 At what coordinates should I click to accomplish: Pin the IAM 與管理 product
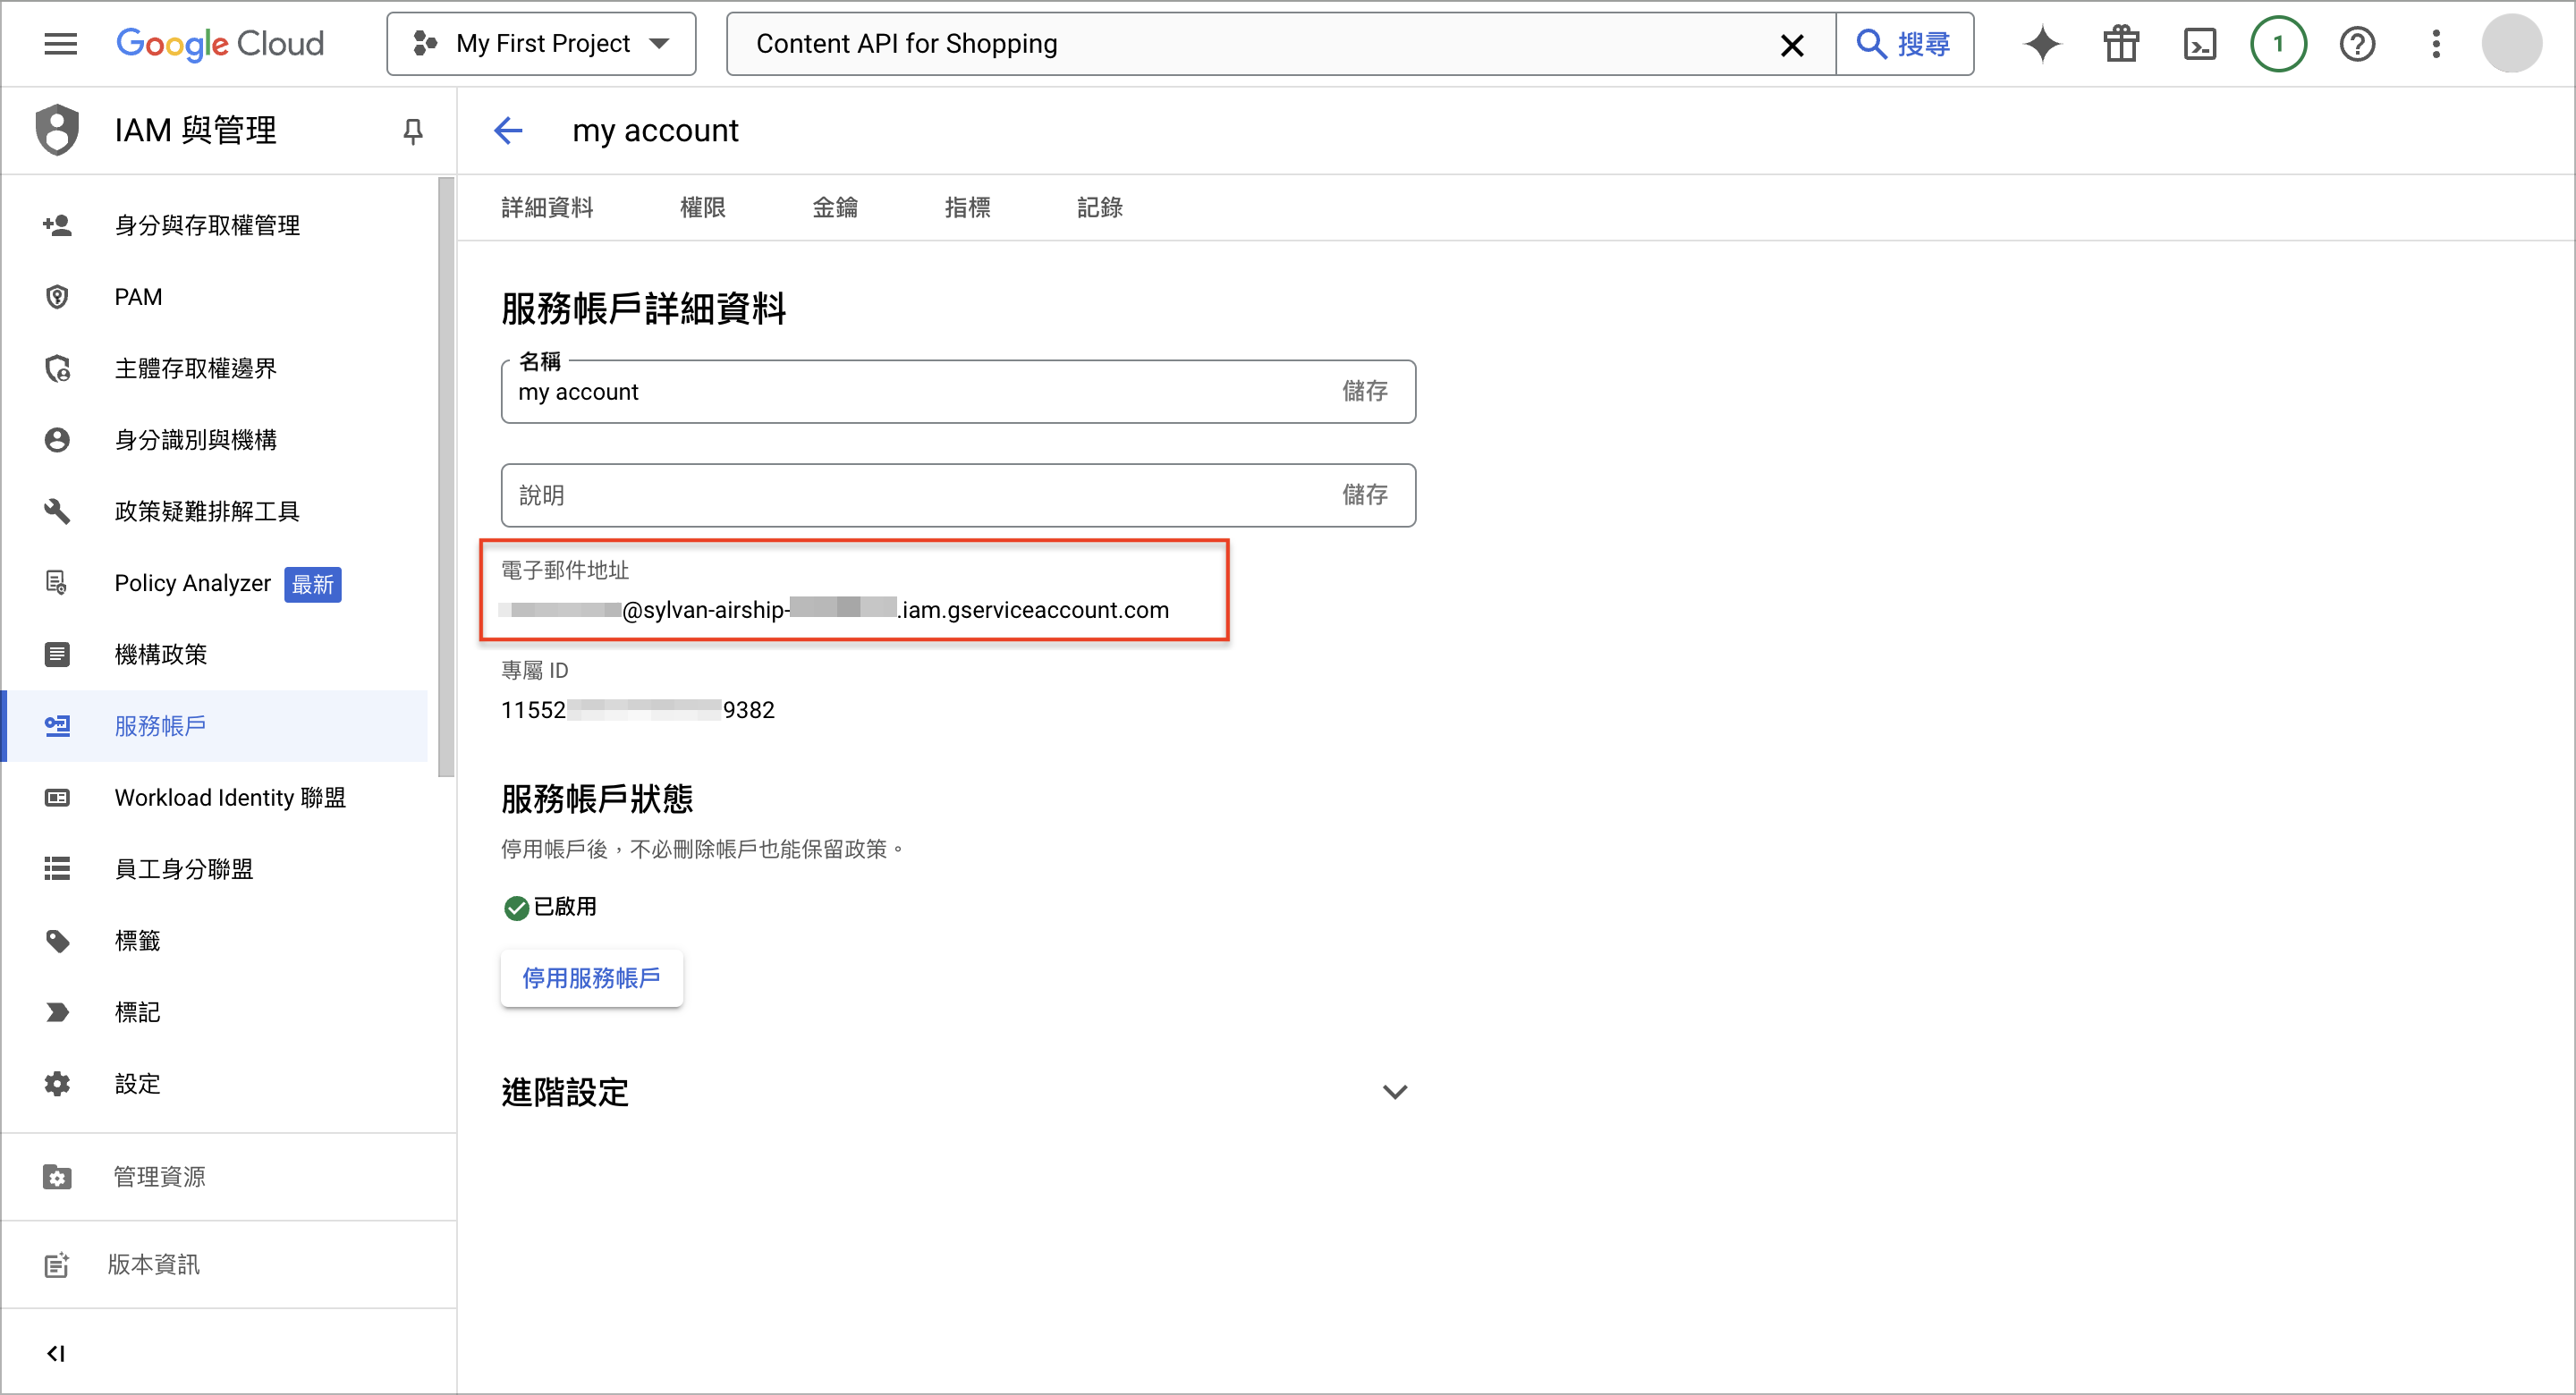tap(412, 131)
